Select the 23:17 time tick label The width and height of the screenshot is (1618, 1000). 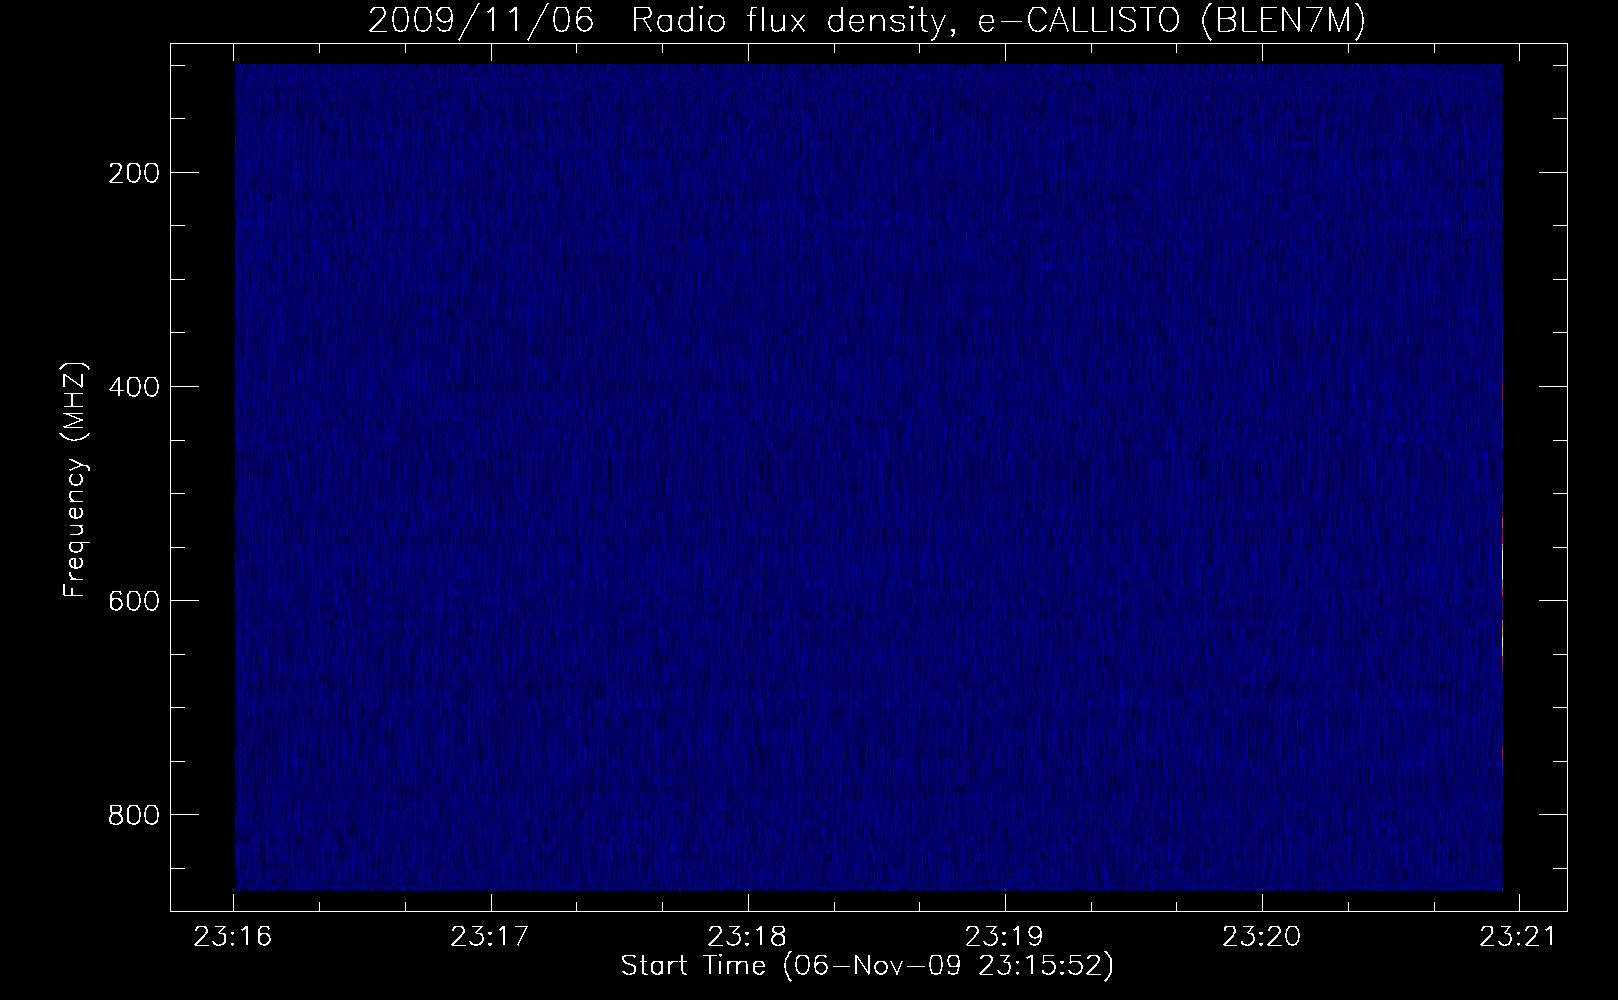(491, 937)
